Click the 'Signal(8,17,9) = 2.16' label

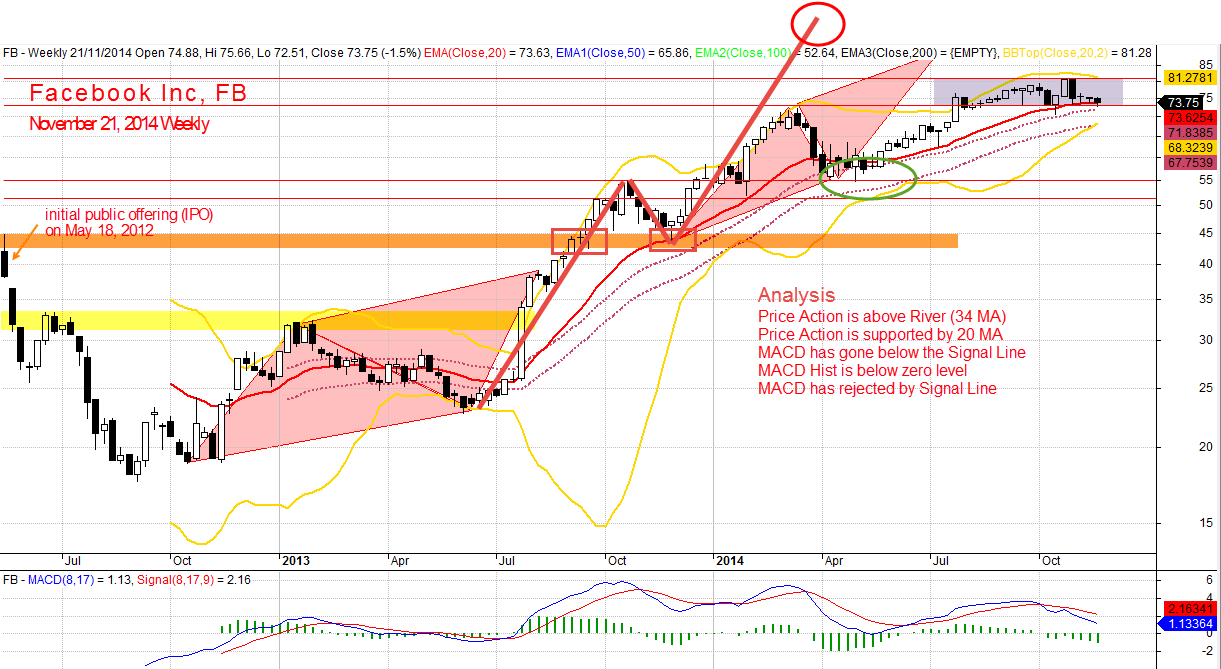(196, 580)
